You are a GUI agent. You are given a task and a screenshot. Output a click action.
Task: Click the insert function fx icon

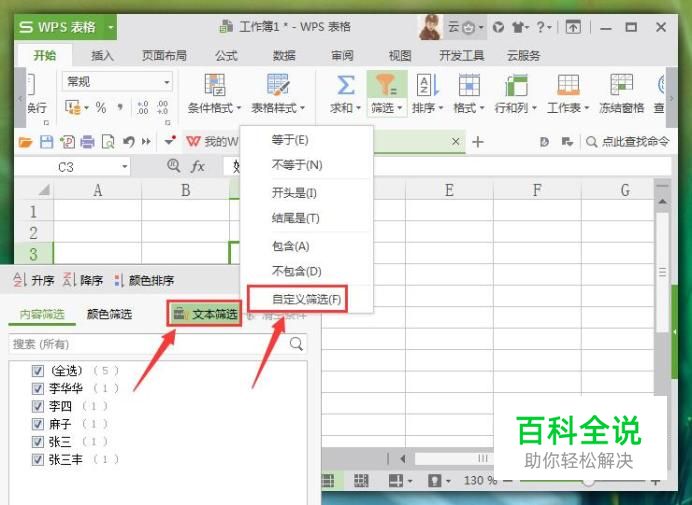[x=198, y=166]
